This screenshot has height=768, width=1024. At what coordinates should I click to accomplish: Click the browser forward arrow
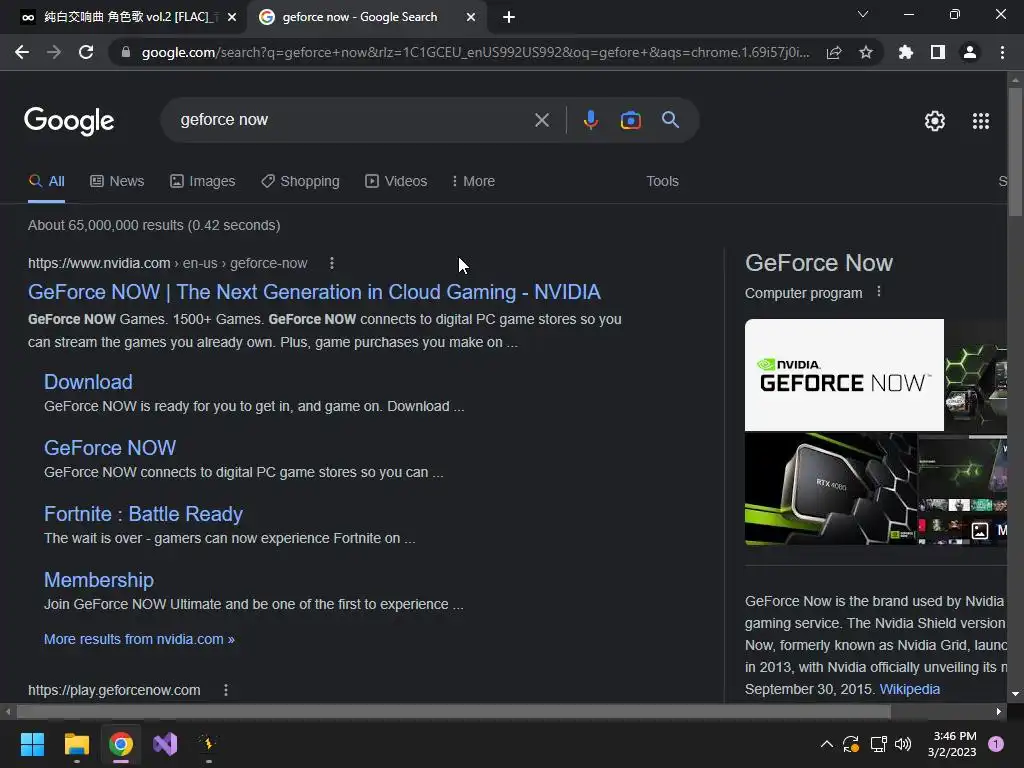tap(54, 52)
